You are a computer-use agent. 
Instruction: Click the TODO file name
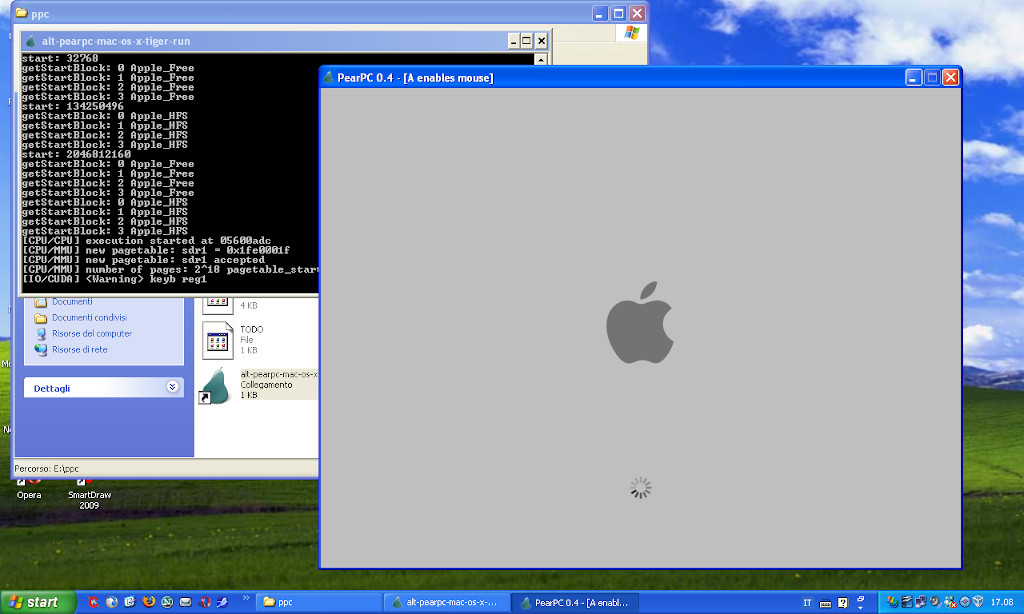(251, 329)
